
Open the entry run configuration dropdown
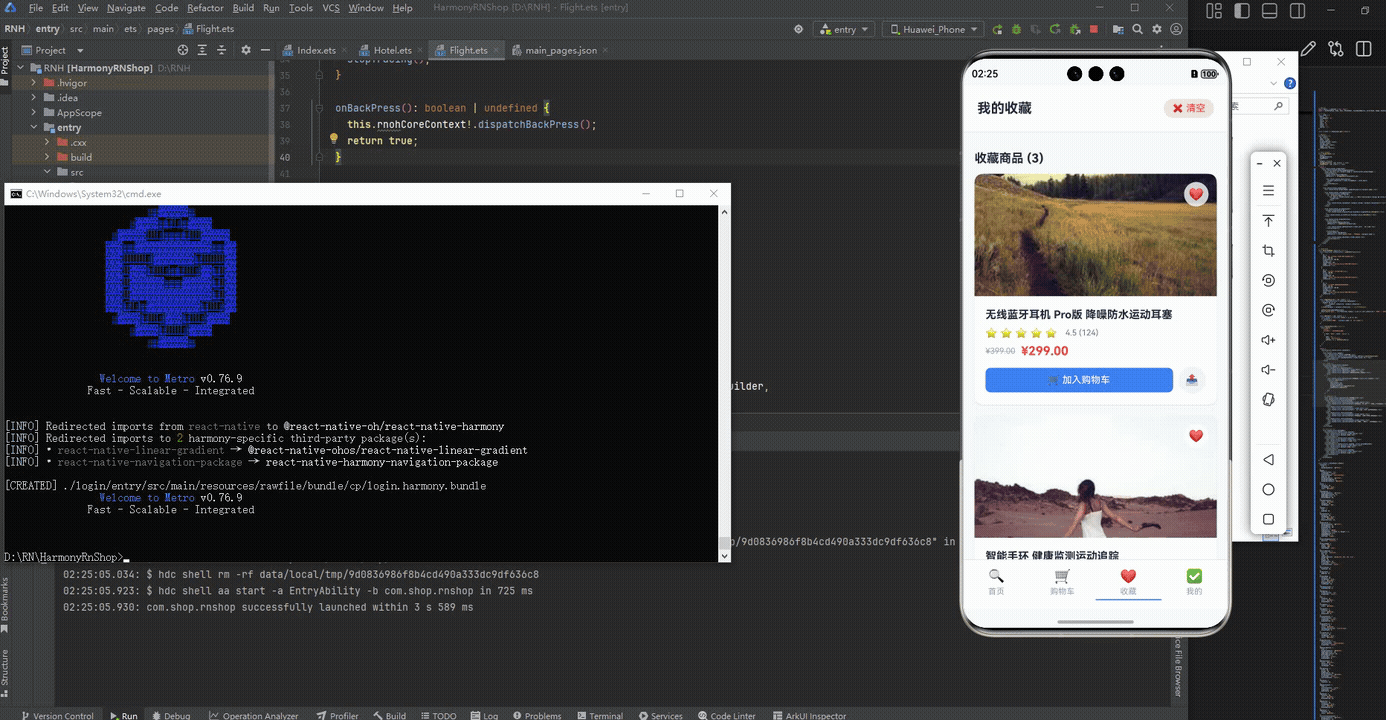click(x=844, y=29)
